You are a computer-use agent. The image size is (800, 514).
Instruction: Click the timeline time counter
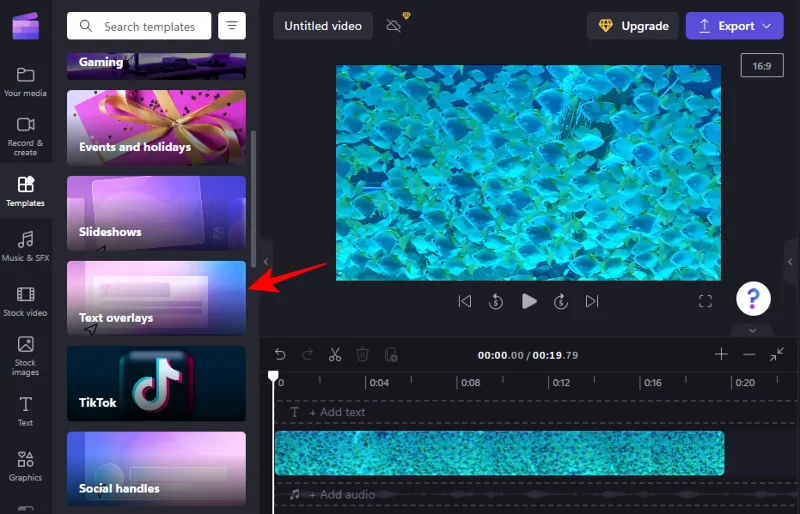pyautogui.click(x=528, y=355)
